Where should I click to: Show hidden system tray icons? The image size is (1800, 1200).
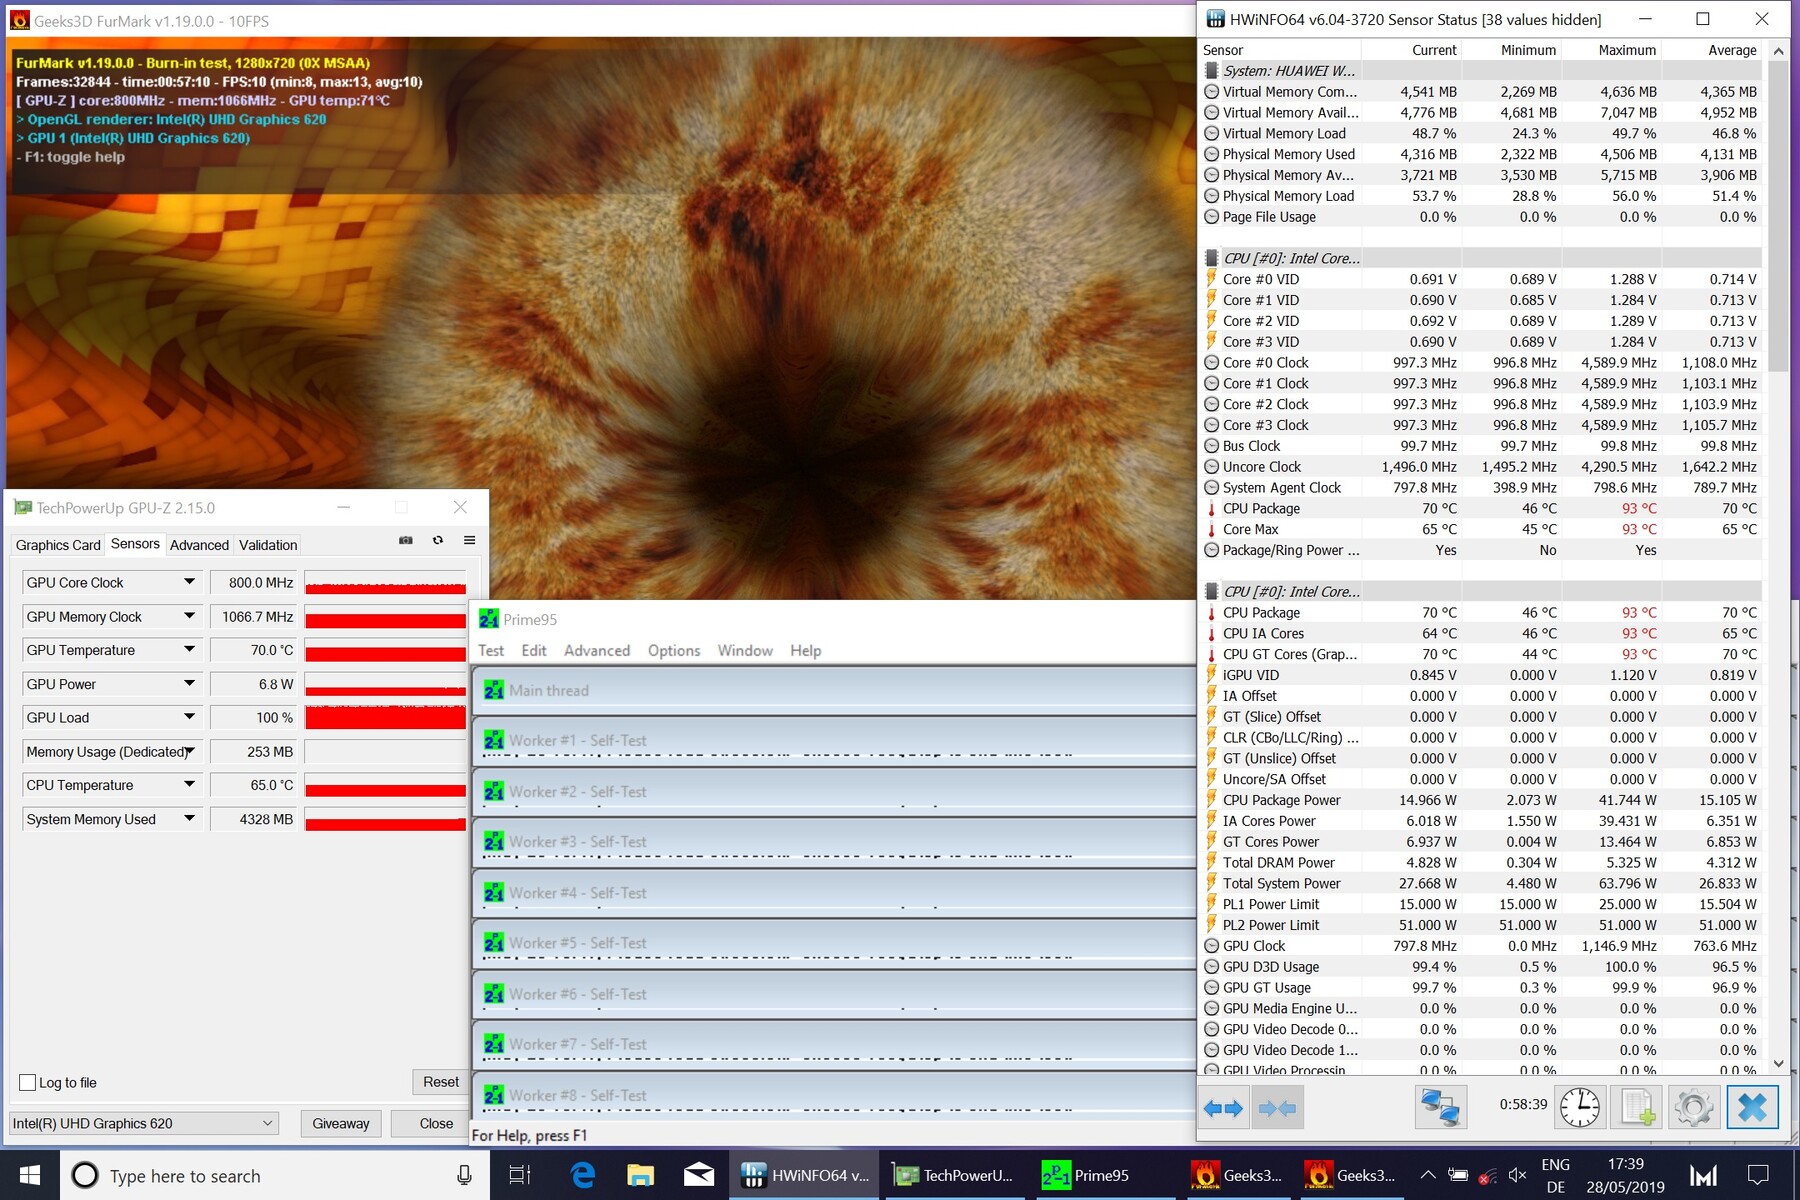(x=1427, y=1175)
